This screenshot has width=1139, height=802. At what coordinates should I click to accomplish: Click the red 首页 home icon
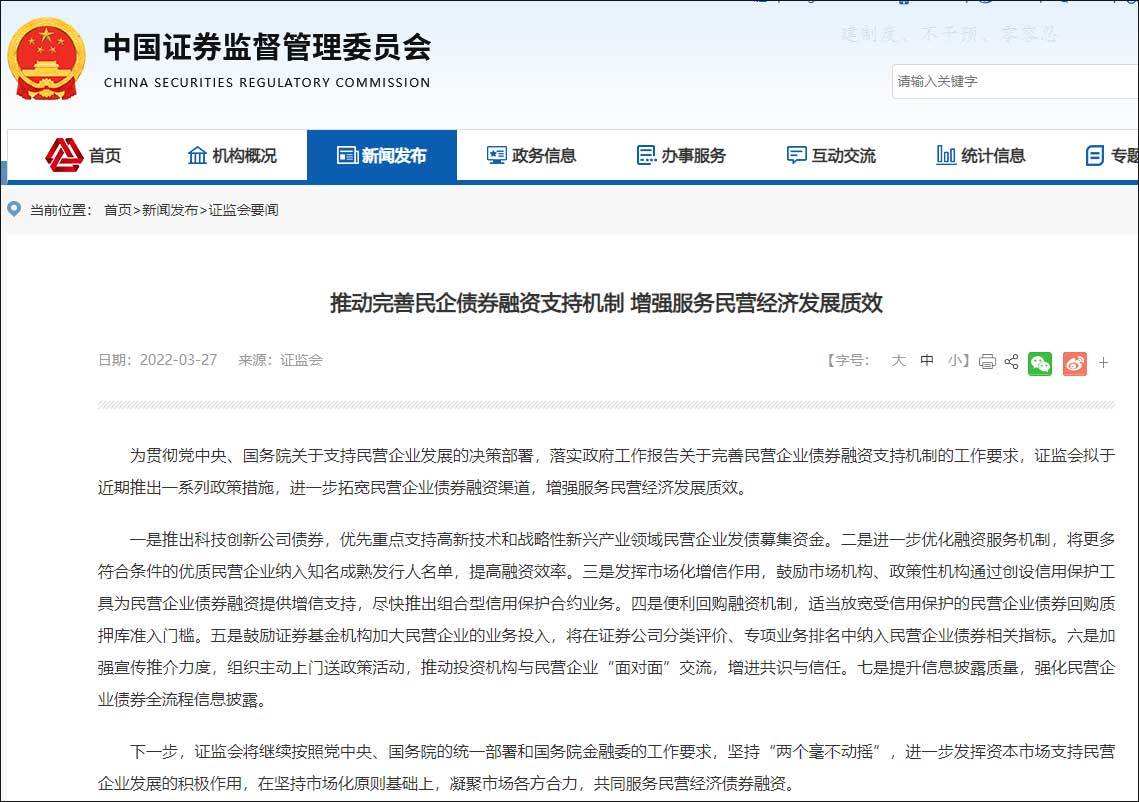click(x=64, y=155)
